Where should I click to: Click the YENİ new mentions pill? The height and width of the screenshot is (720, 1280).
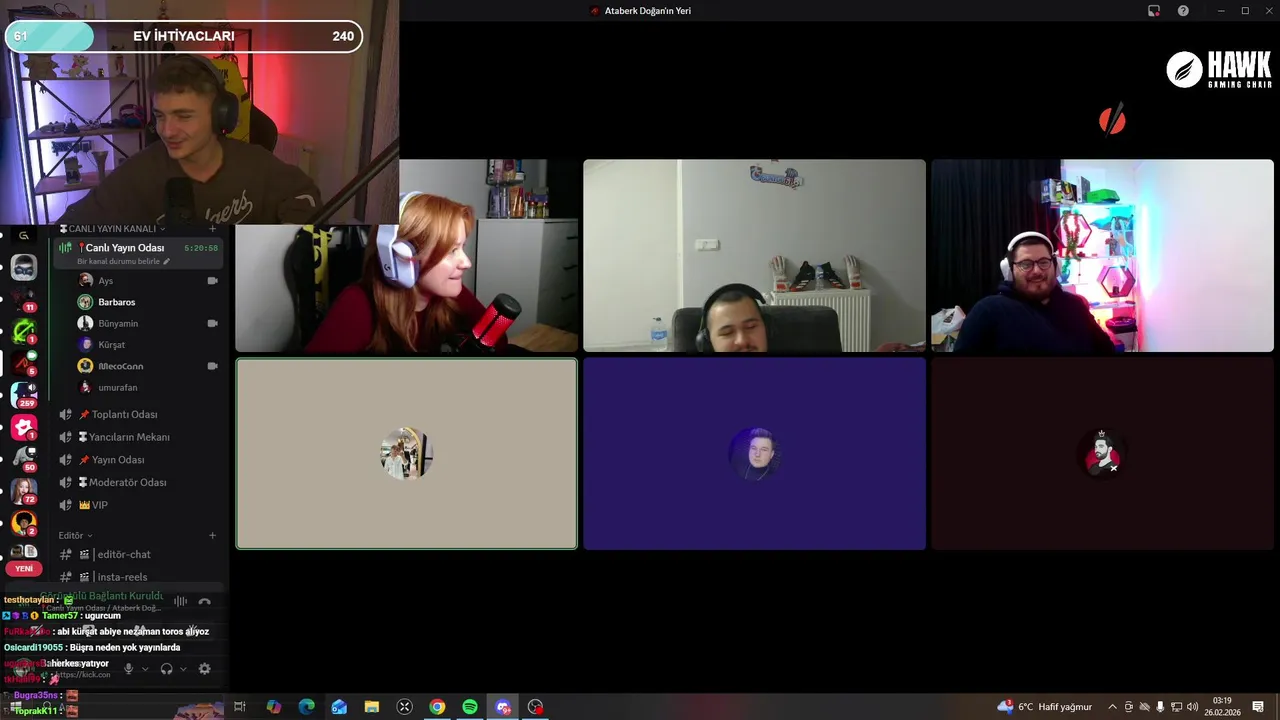point(24,568)
